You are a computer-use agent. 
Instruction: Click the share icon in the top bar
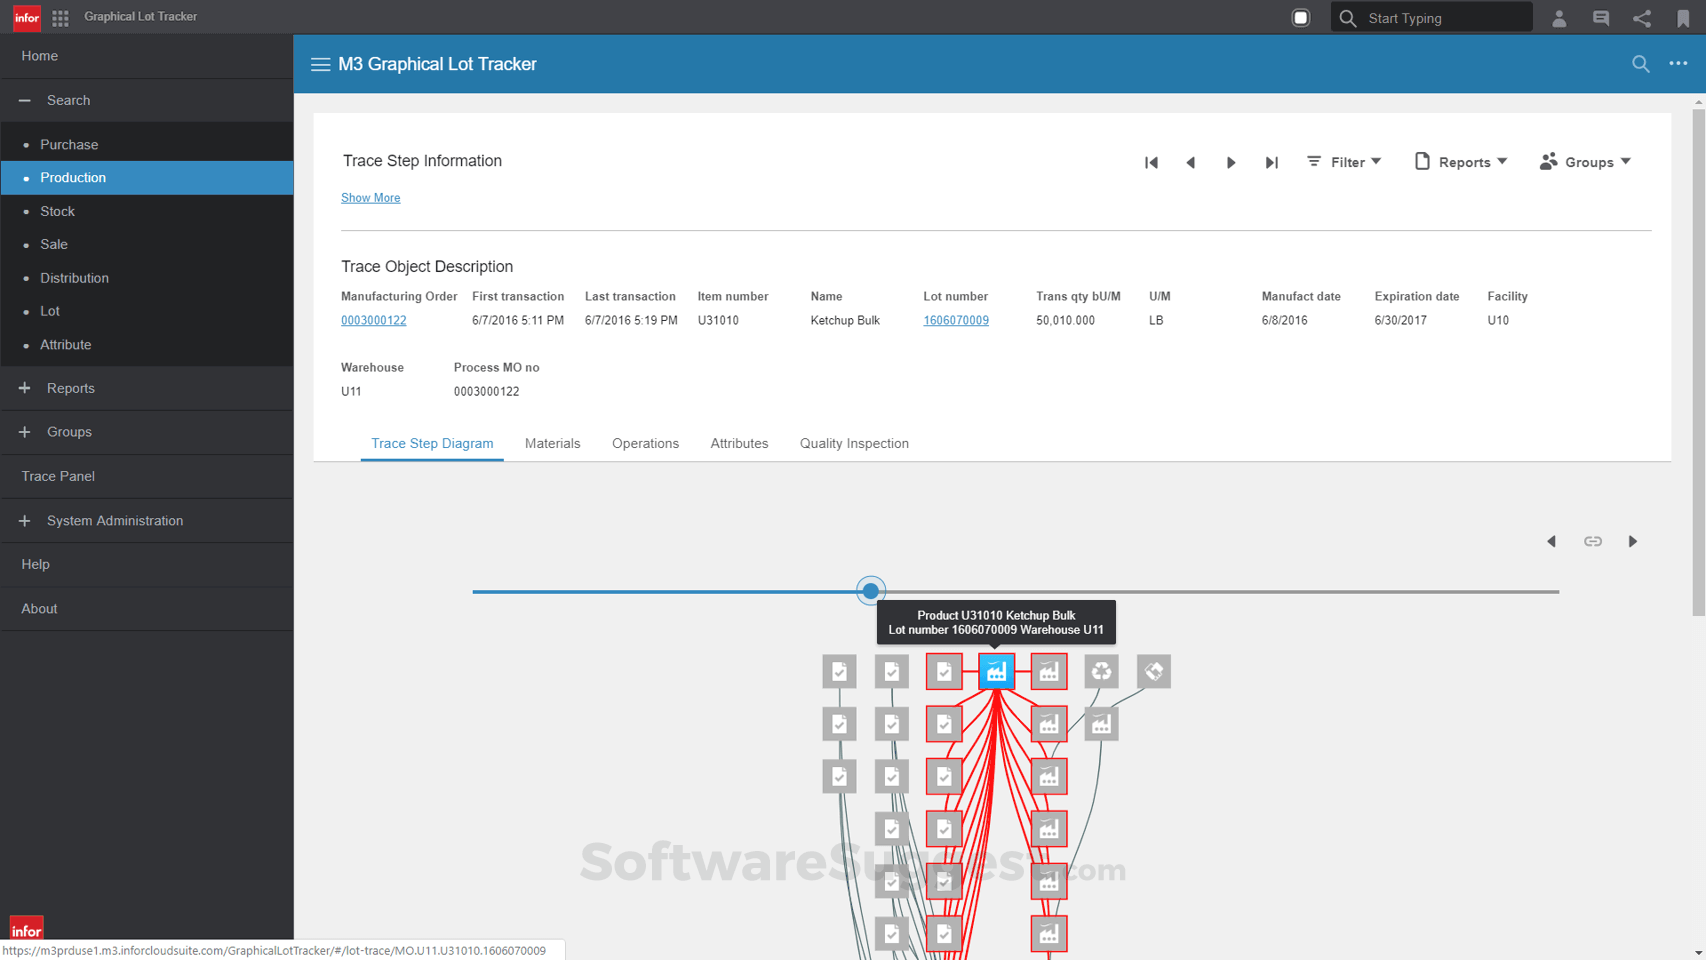click(x=1642, y=18)
